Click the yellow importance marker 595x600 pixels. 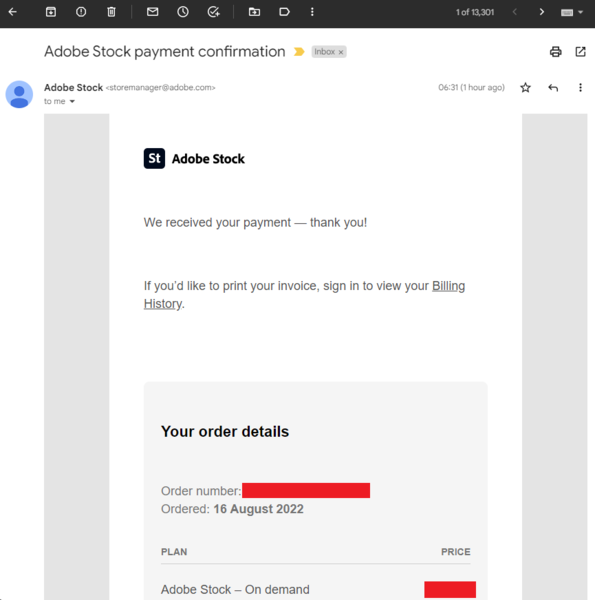tap(299, 52)
